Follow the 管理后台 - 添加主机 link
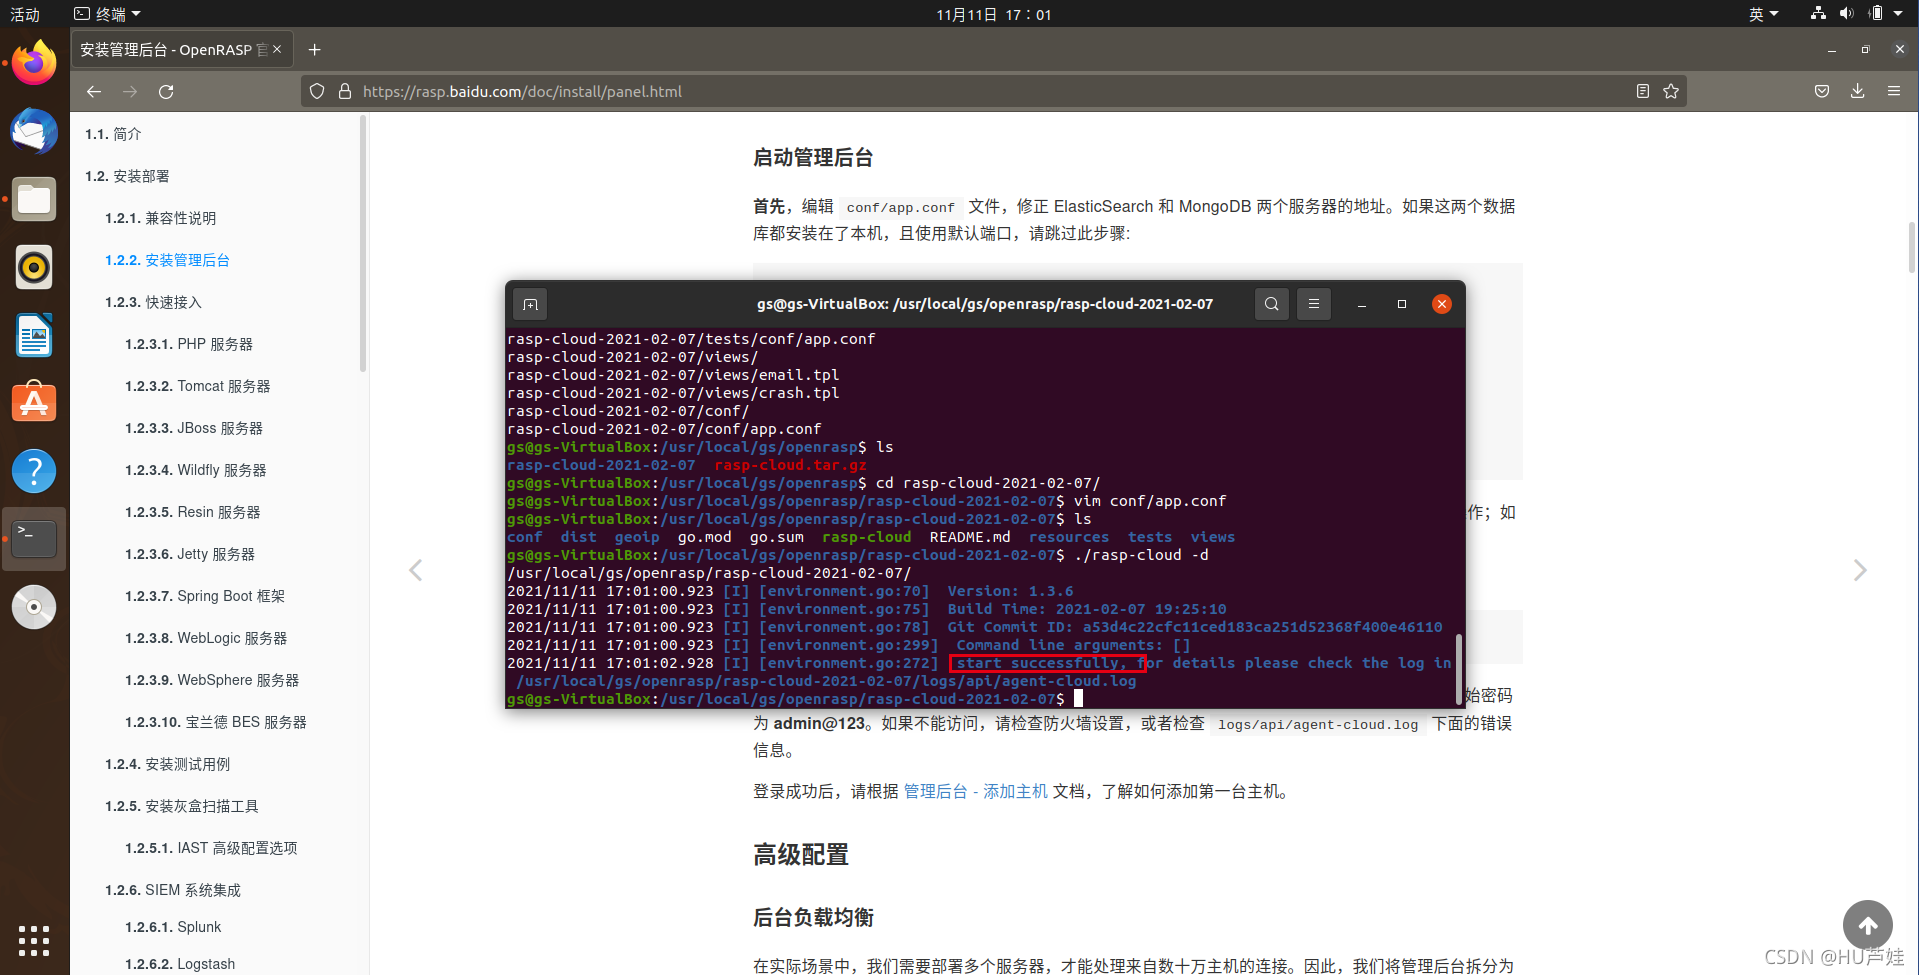Screen dimensions: 1919x975 [973, 791]
